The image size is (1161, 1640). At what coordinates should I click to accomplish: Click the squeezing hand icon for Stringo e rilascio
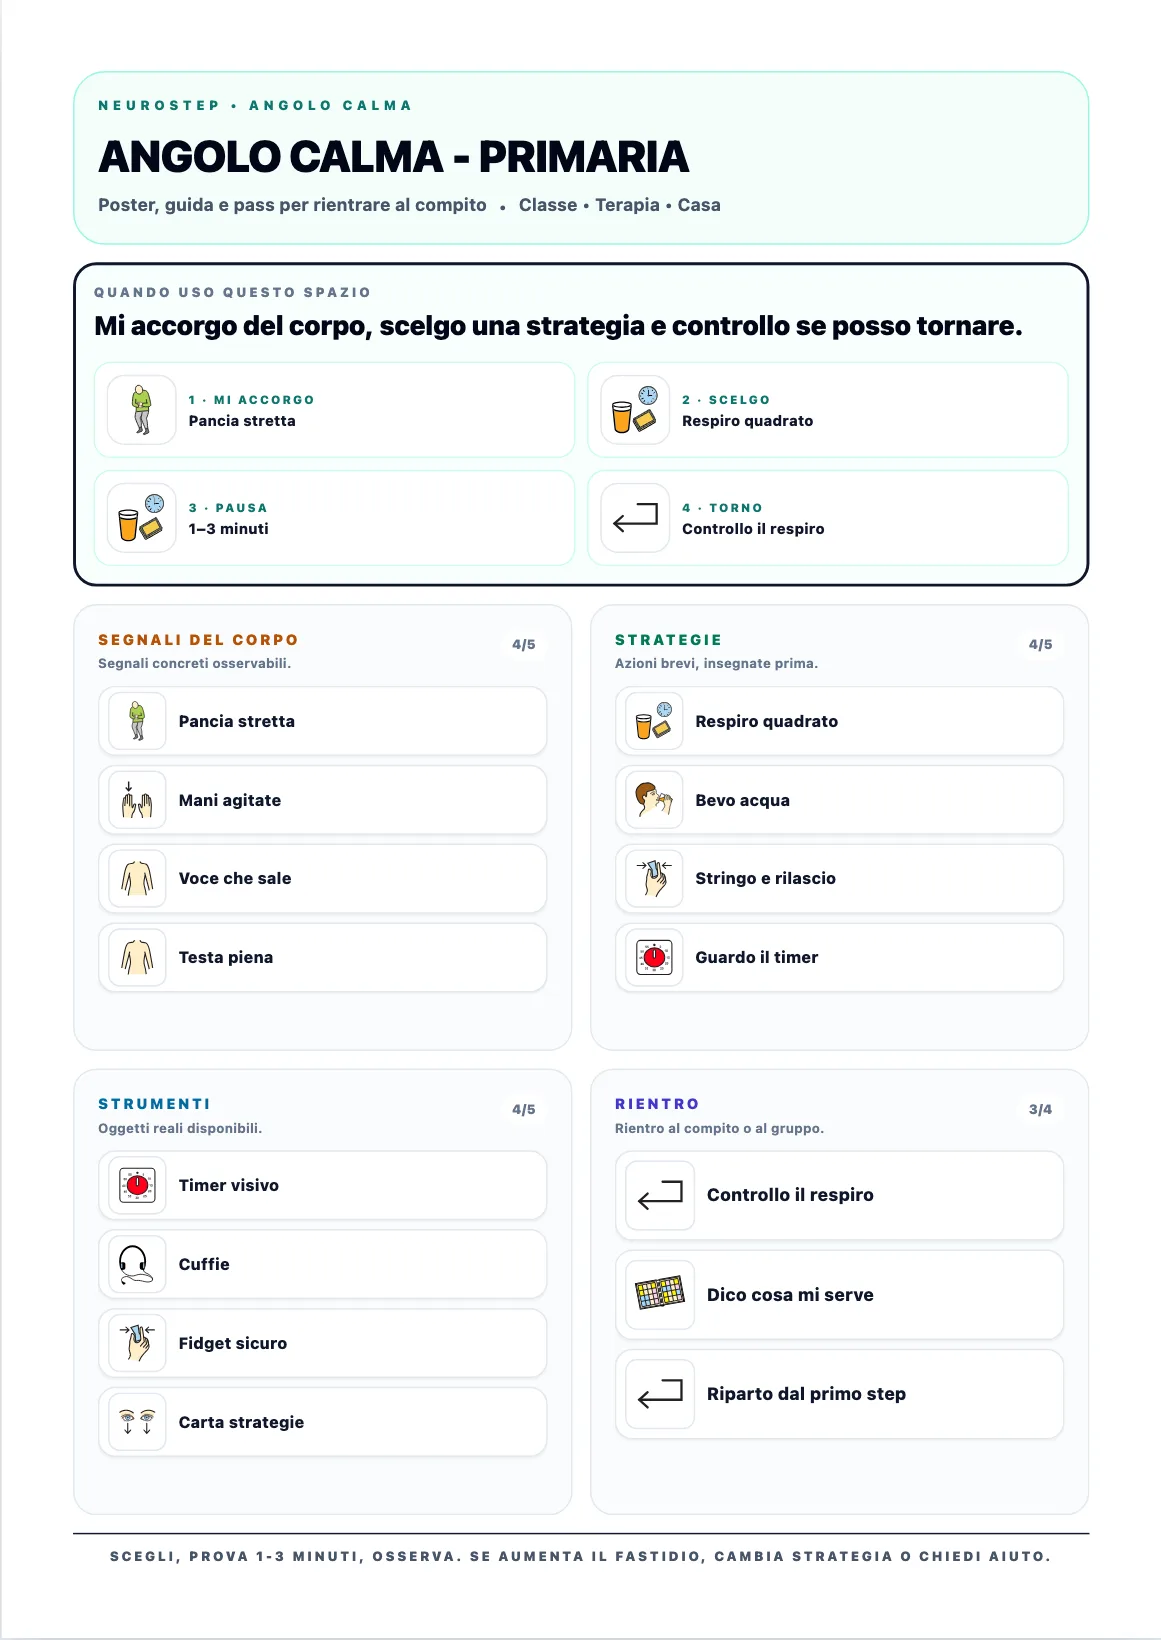(654, 878)
